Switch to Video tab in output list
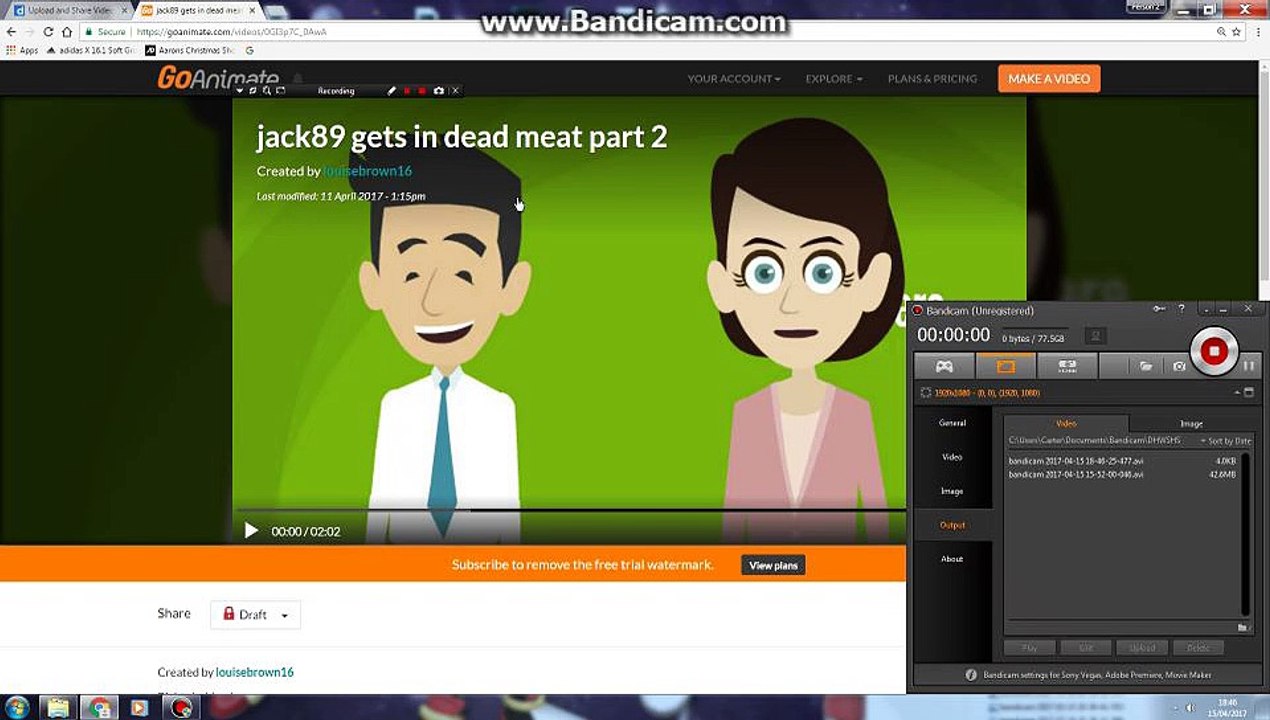Viewport: 1270px width, 720px height. click(x=1067, y=424)
